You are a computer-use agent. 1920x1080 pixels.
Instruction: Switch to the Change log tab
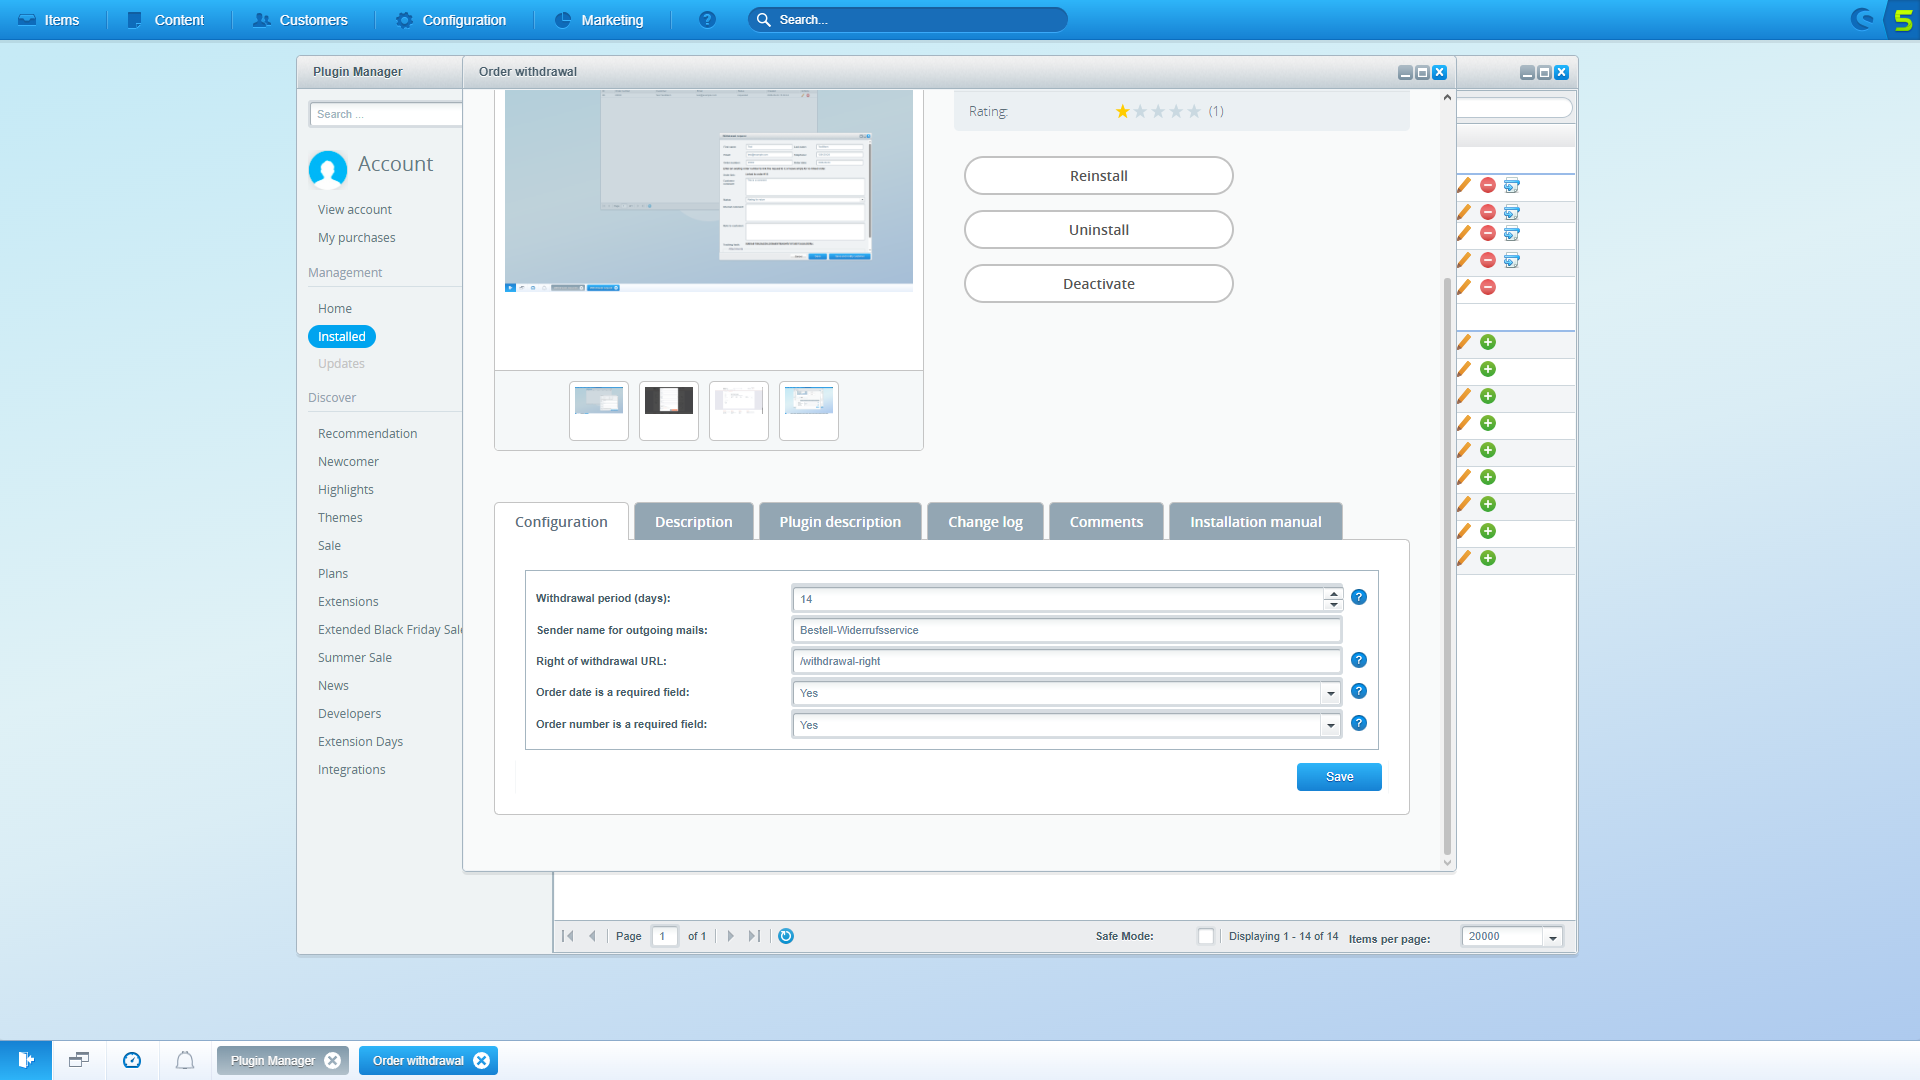[x=985, y=522]
